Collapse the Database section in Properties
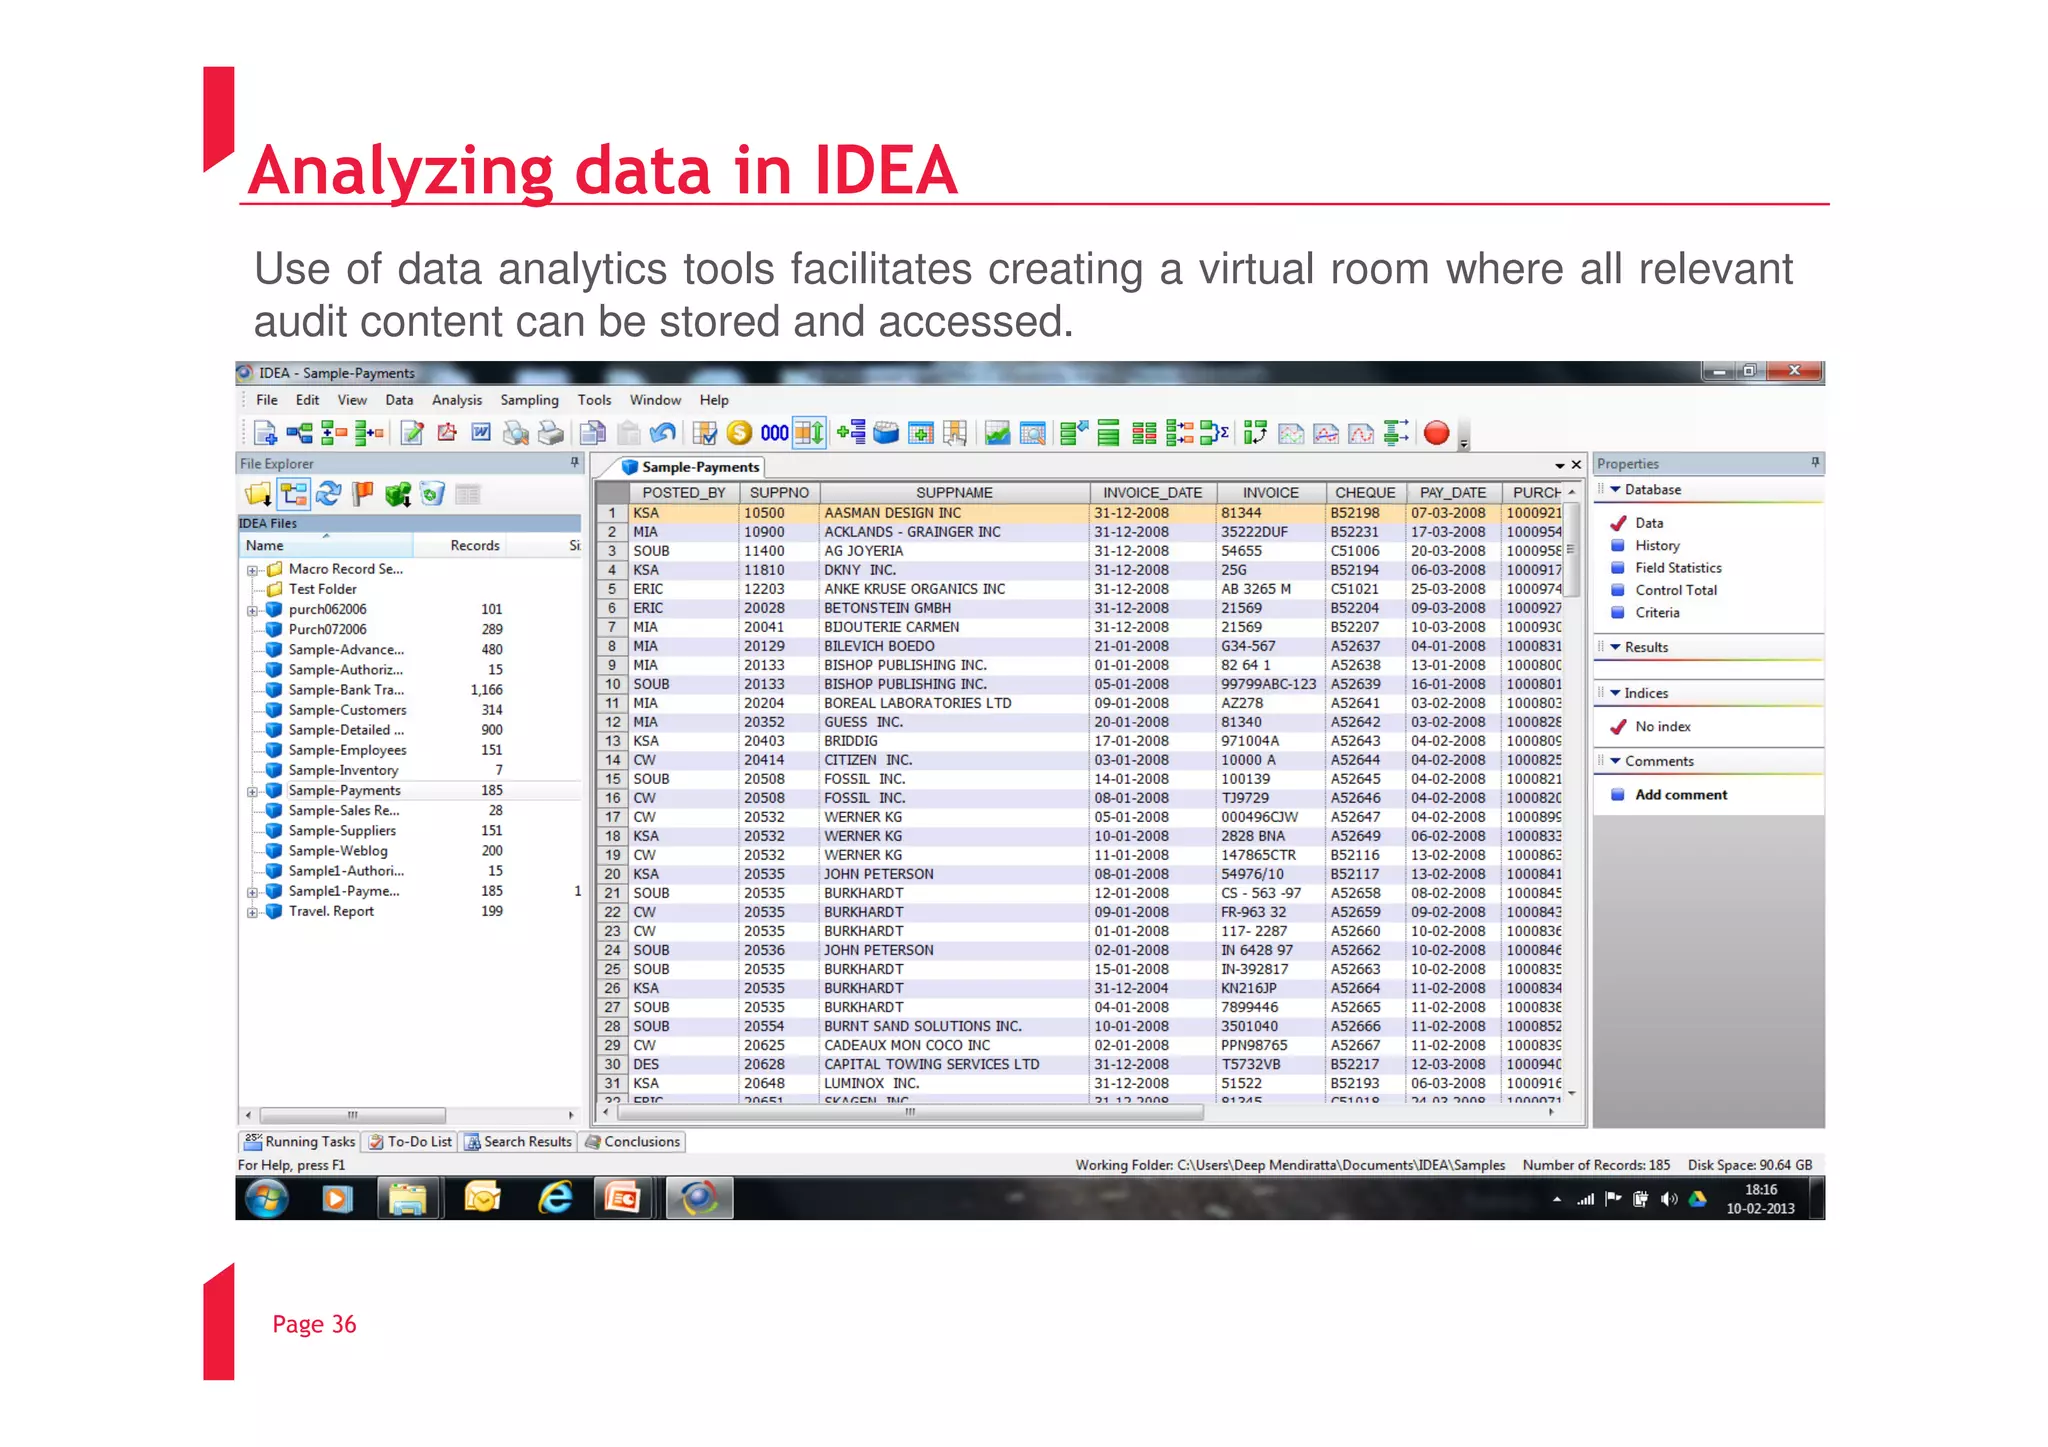 point(1615,490)
